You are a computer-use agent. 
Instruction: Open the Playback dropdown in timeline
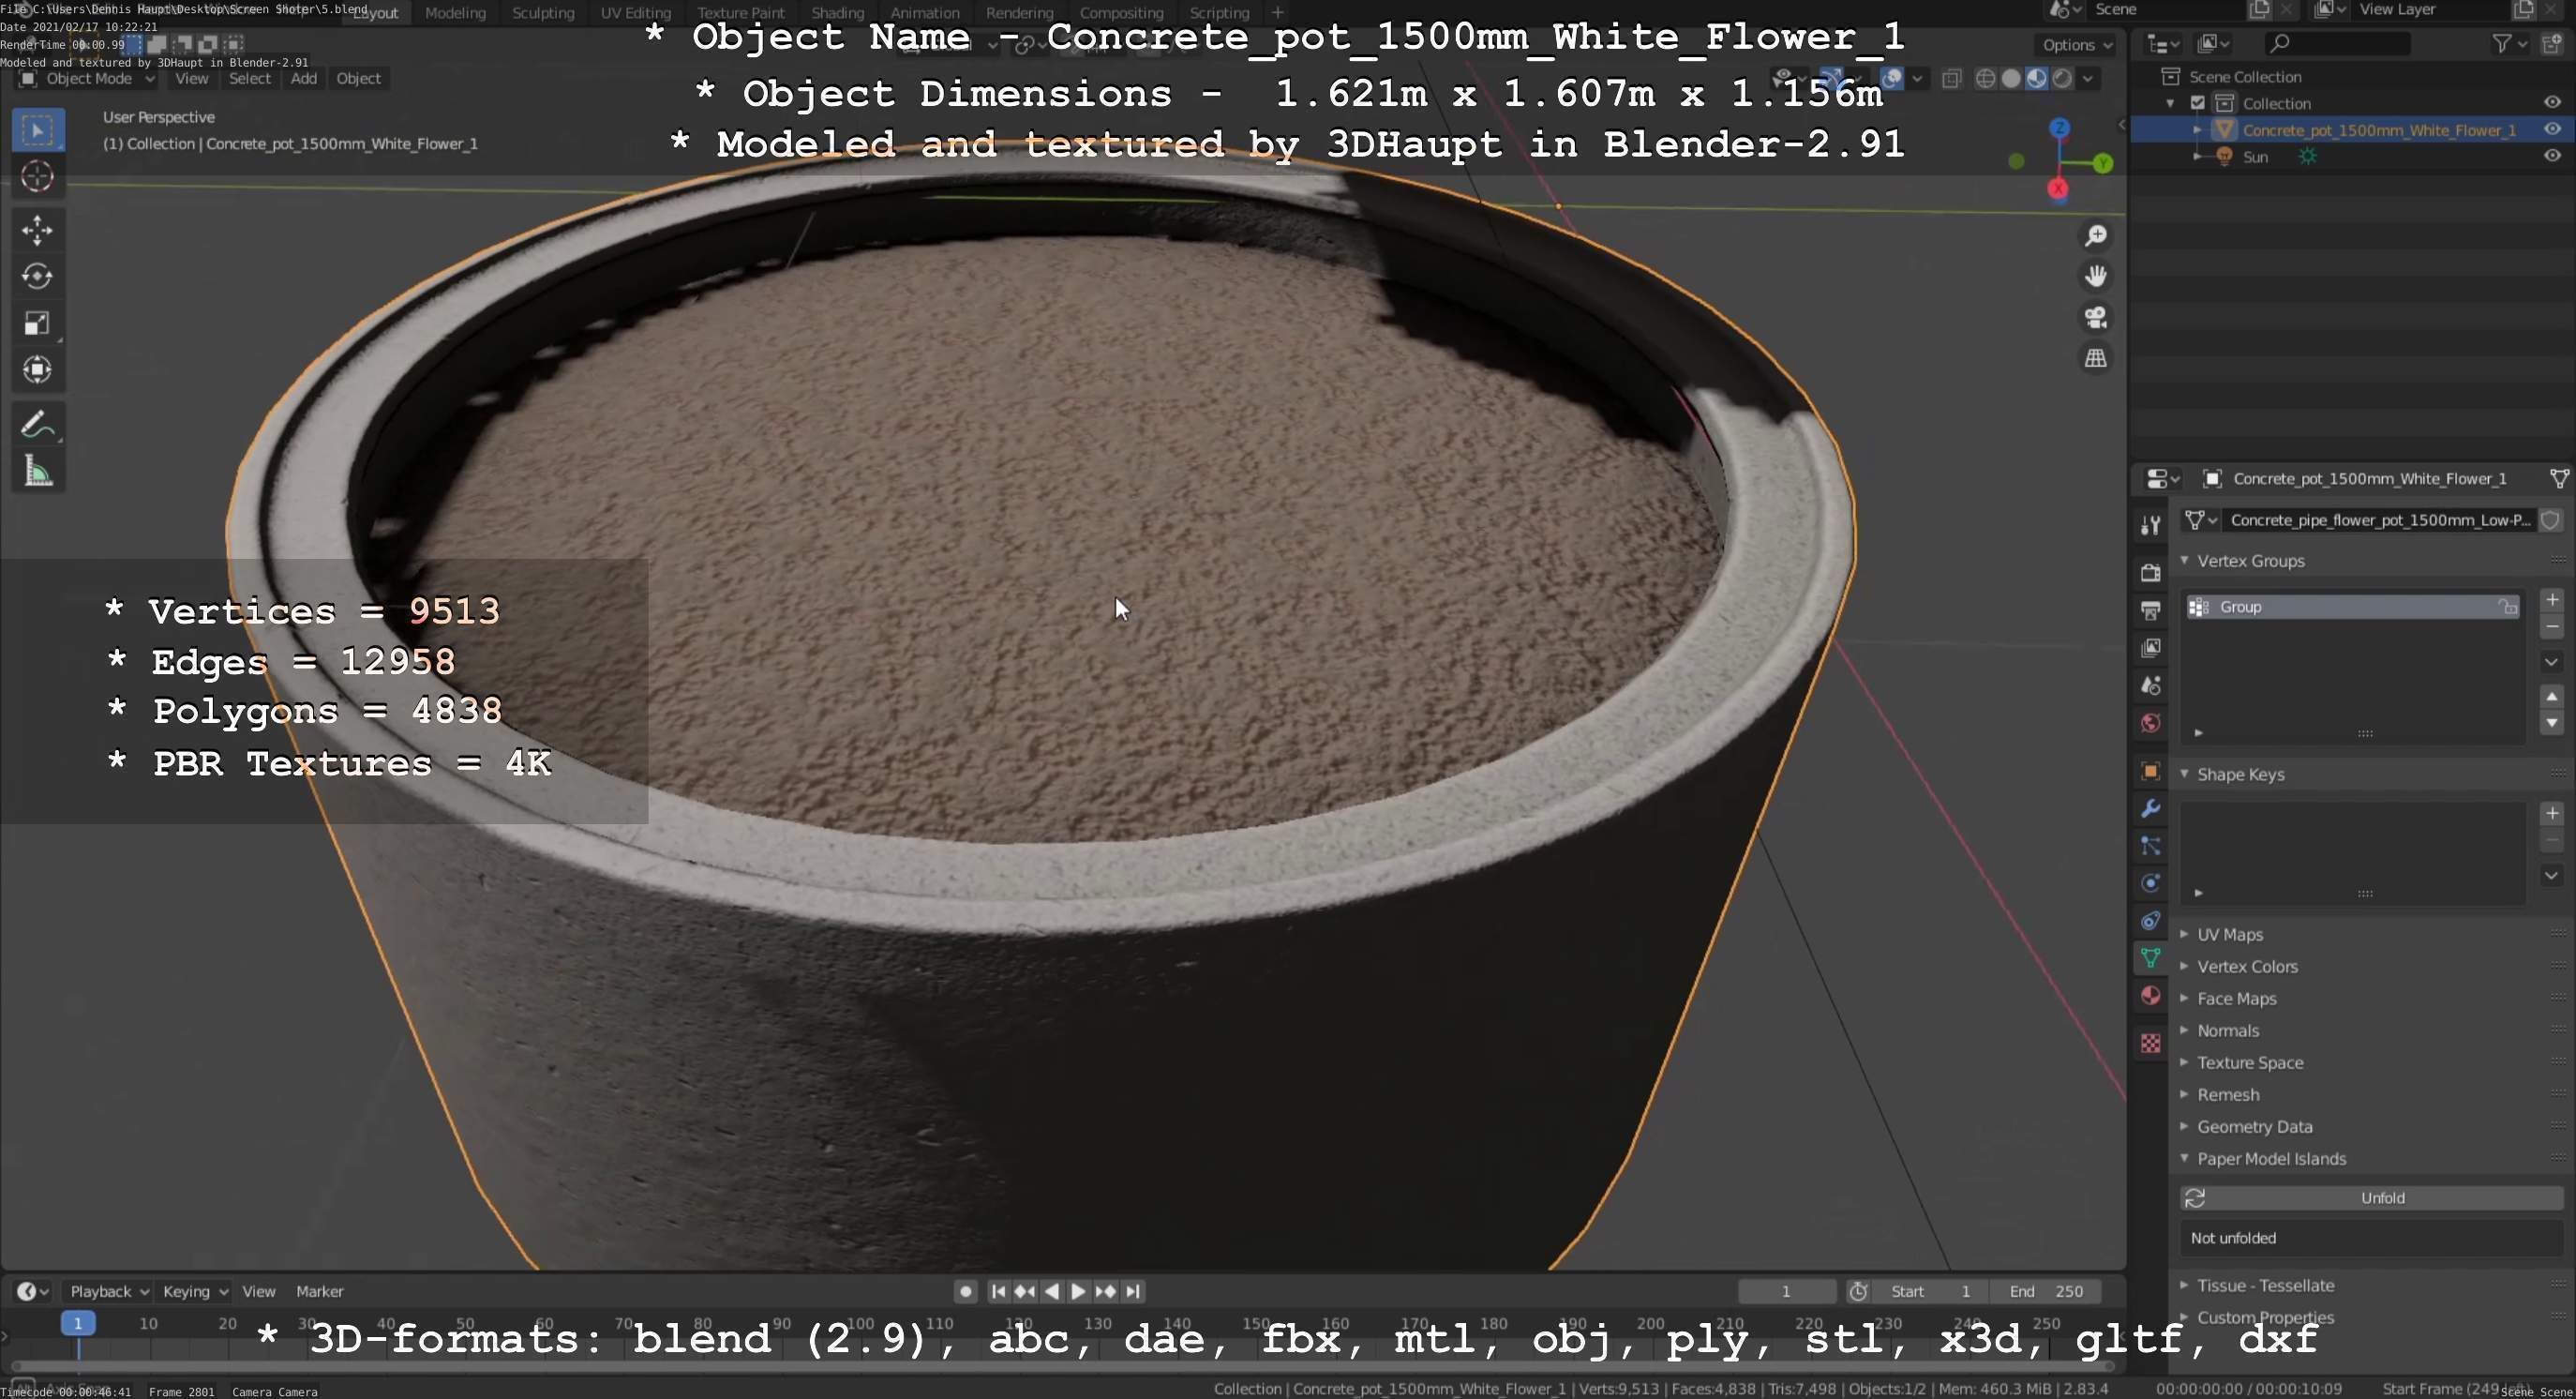108,1291
